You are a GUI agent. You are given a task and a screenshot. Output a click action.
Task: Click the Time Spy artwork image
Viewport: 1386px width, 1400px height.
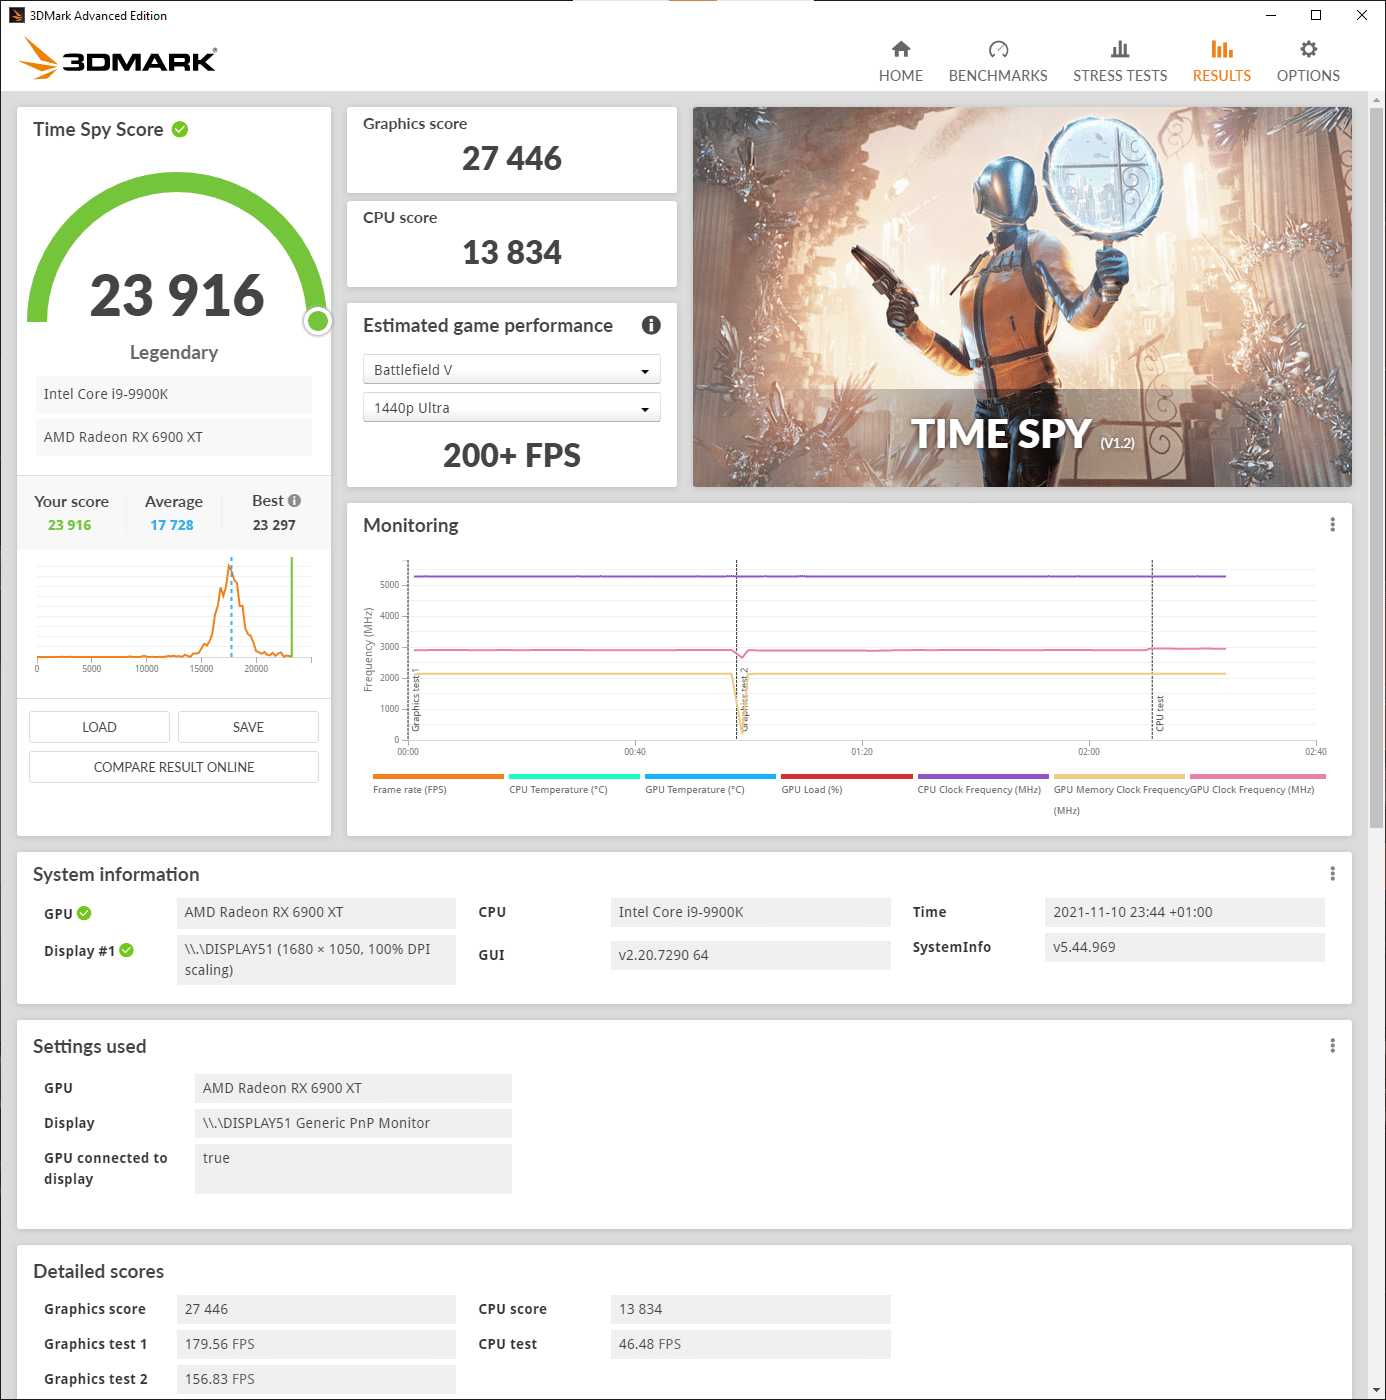pos(1022,297)
